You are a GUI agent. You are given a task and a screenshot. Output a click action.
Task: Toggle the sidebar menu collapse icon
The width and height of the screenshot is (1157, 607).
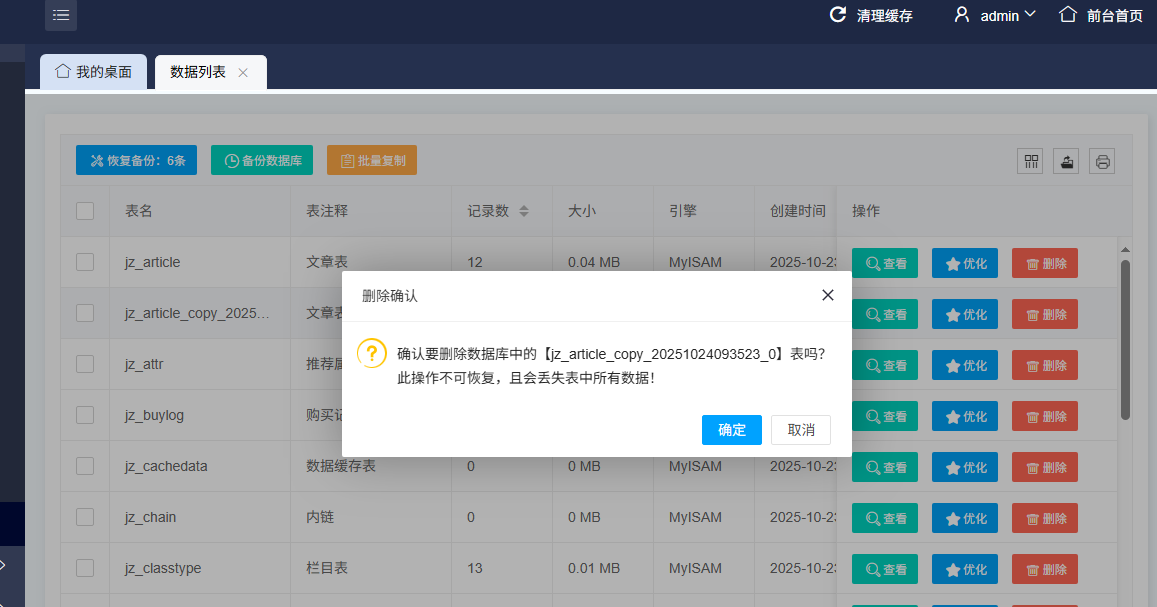click(x=60, y=15)
